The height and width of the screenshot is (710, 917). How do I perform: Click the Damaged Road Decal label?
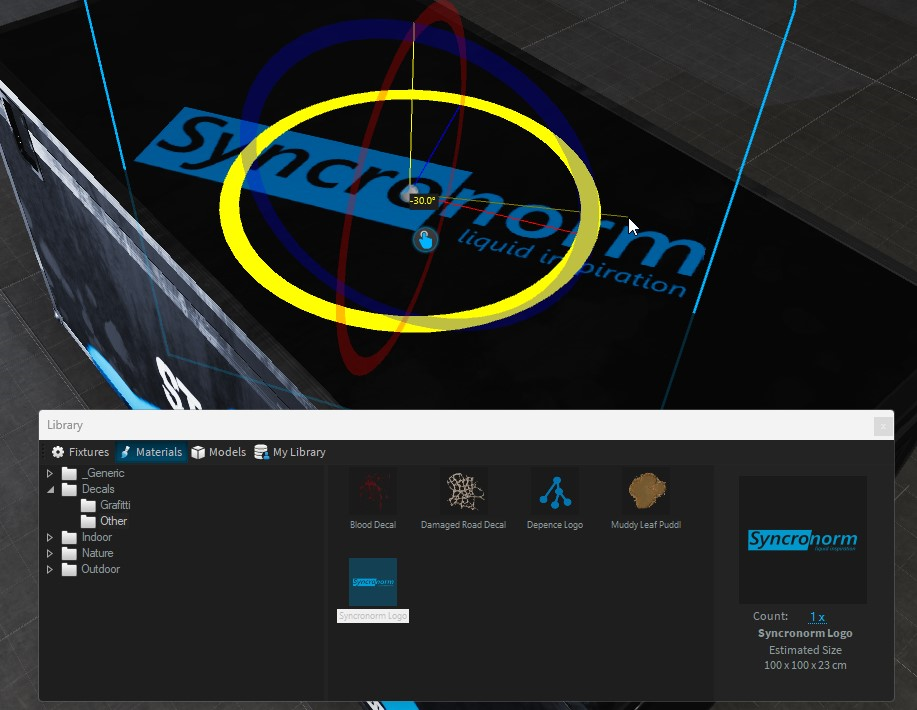[463, 525]
